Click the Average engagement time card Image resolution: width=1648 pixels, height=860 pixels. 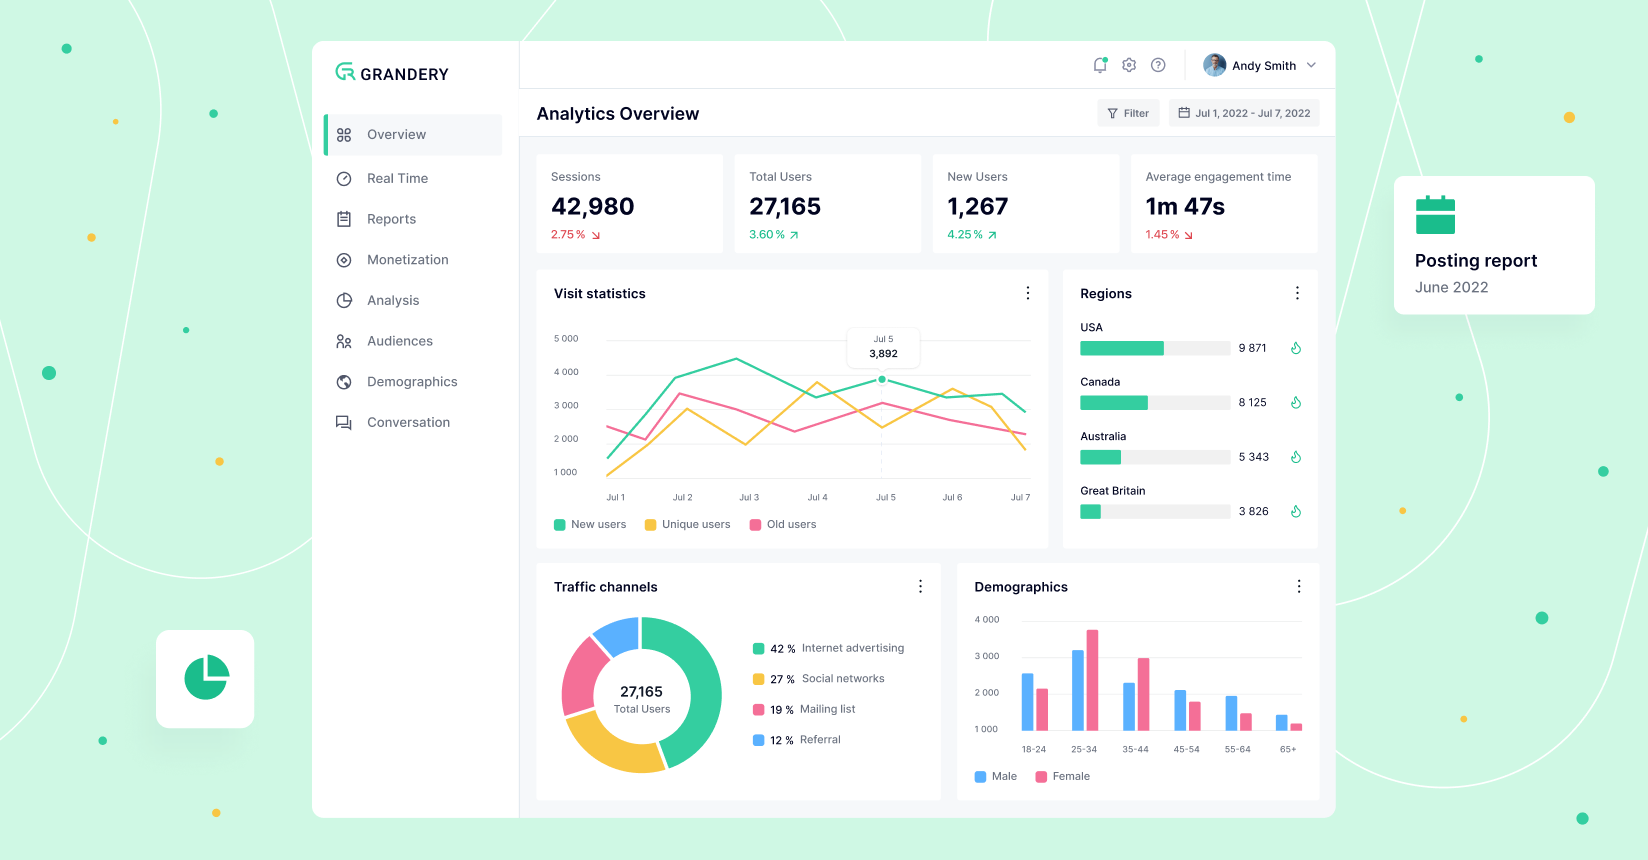tap(1224, 203)
